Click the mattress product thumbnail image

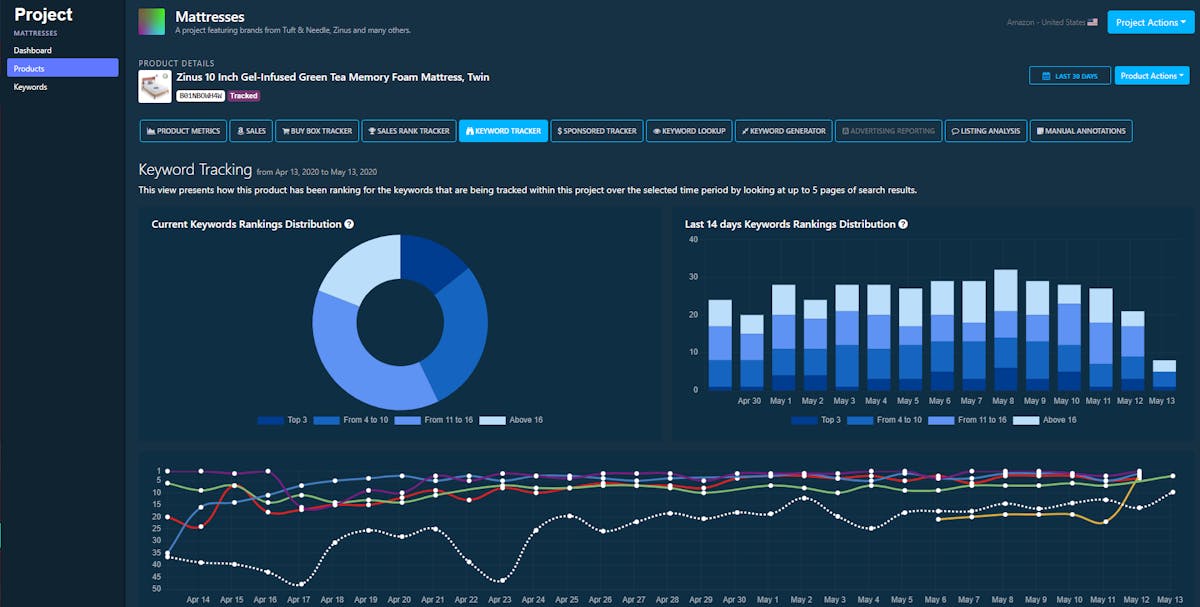point(154,88)
